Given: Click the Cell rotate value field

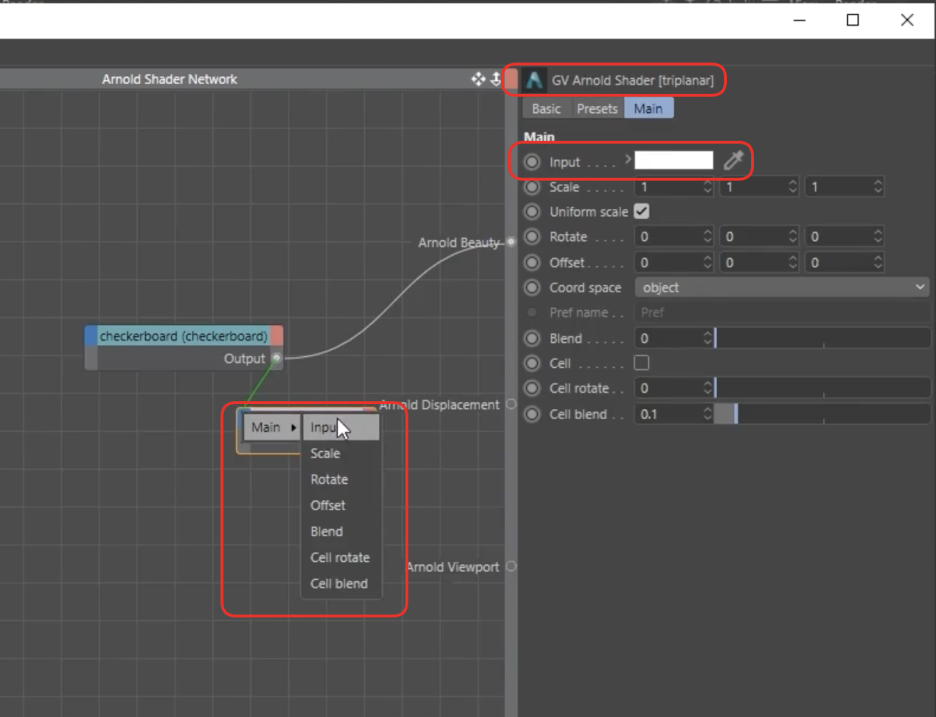Looking at the screenshot, I should (668, 389).
